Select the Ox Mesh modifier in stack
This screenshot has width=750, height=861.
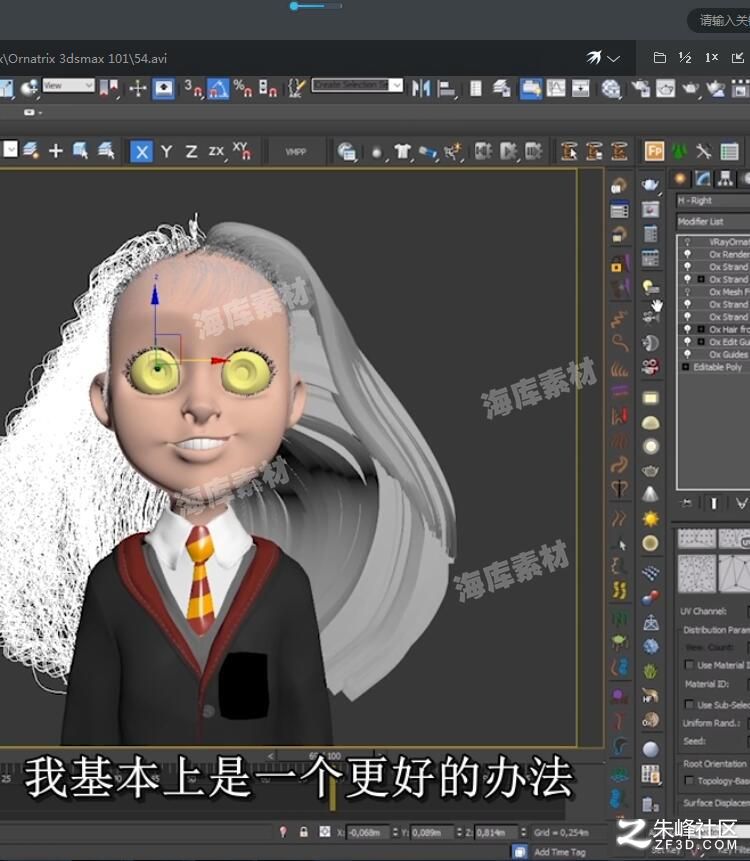729,292
